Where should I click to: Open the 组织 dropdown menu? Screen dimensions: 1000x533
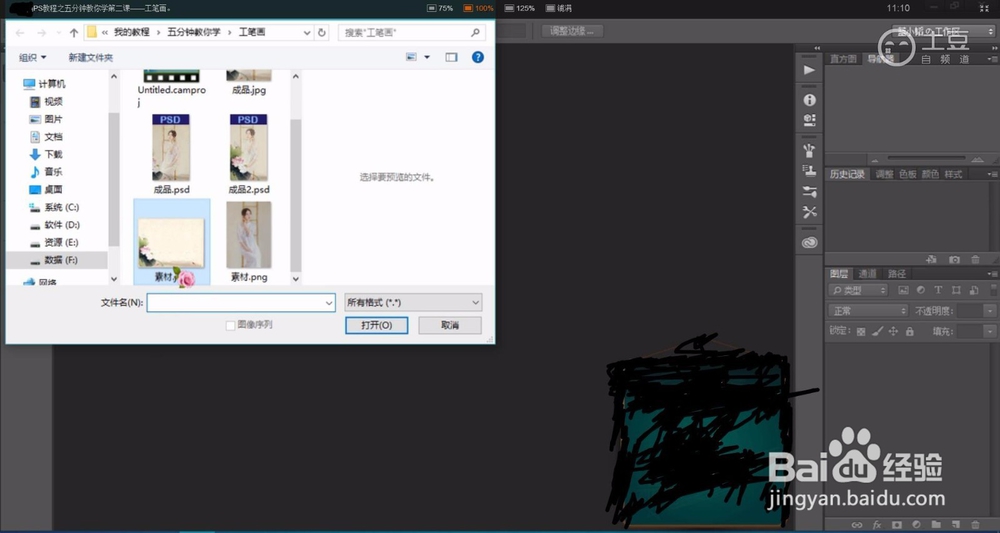pos(33,57)
